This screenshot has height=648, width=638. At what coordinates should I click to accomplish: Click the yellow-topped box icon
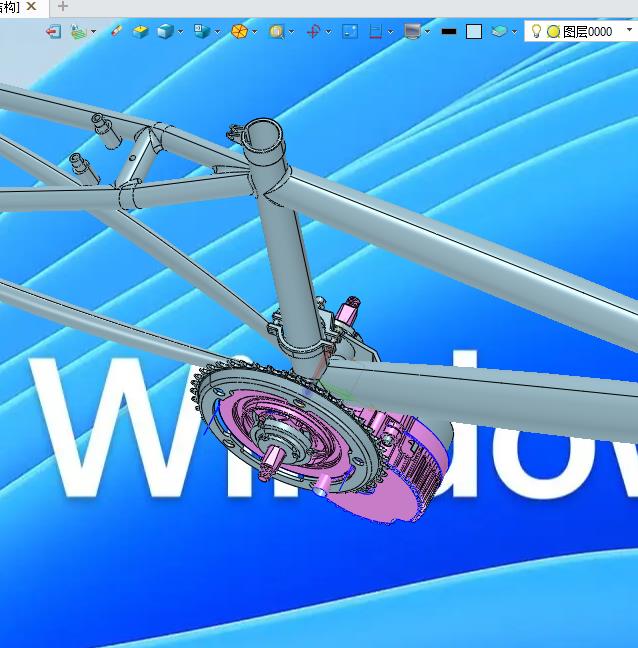[x=140, y=31]
